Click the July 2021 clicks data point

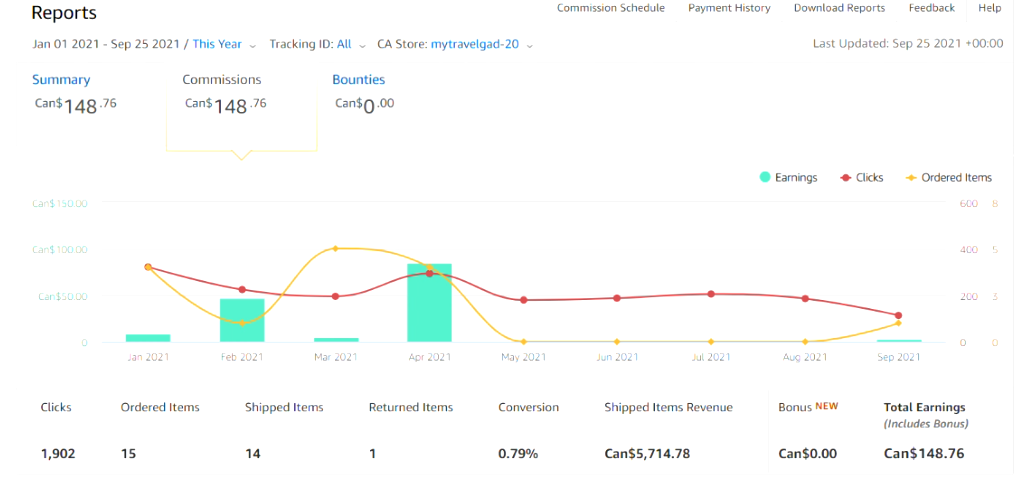(x=711, y=294)
